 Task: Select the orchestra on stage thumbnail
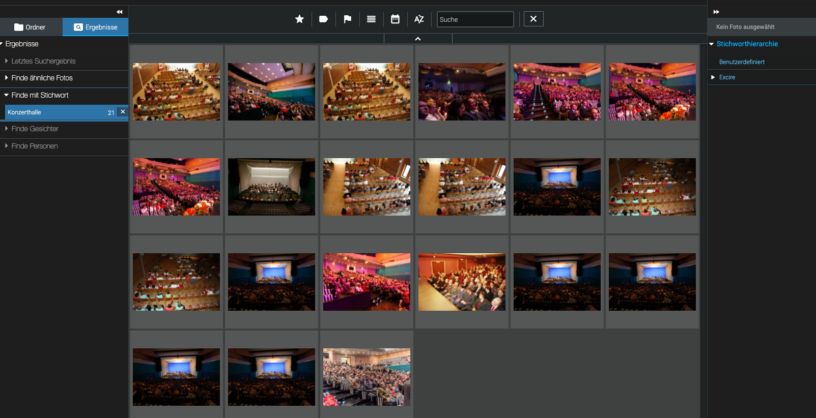[x=271, y=187]
